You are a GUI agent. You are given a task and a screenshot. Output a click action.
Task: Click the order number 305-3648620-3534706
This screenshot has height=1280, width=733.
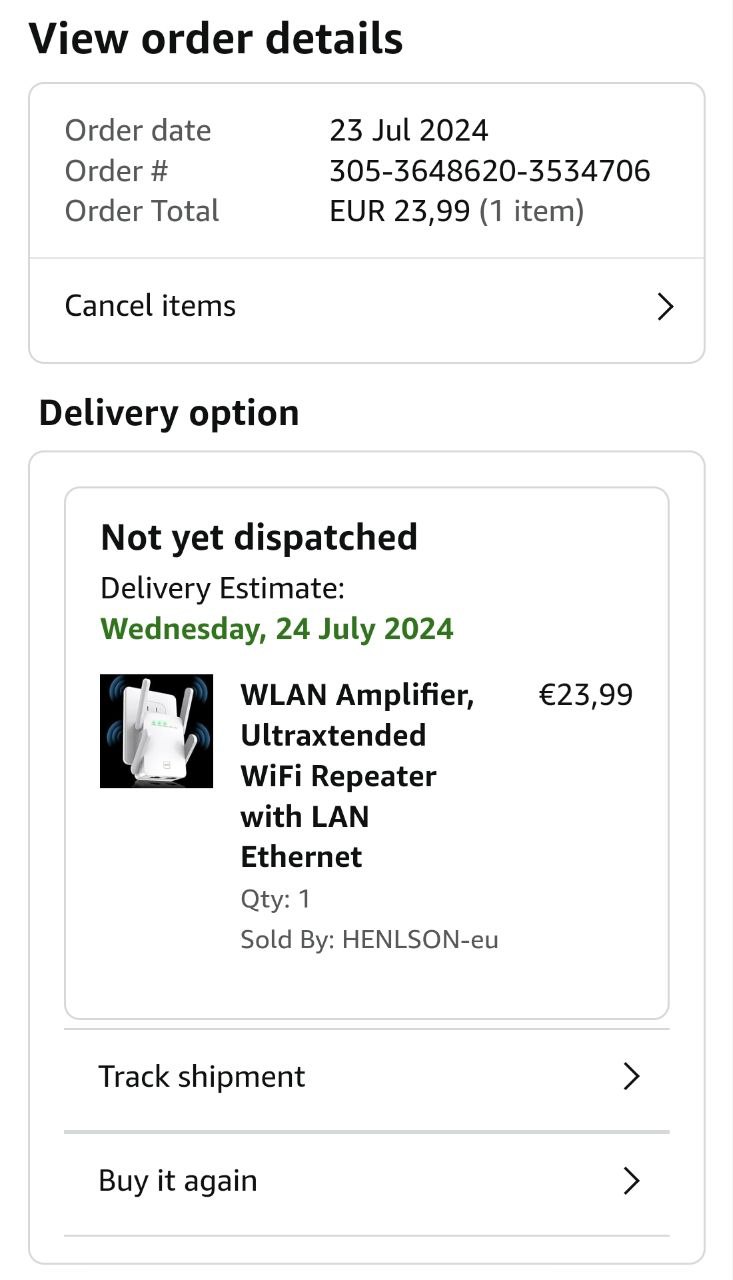coord(490,171)
